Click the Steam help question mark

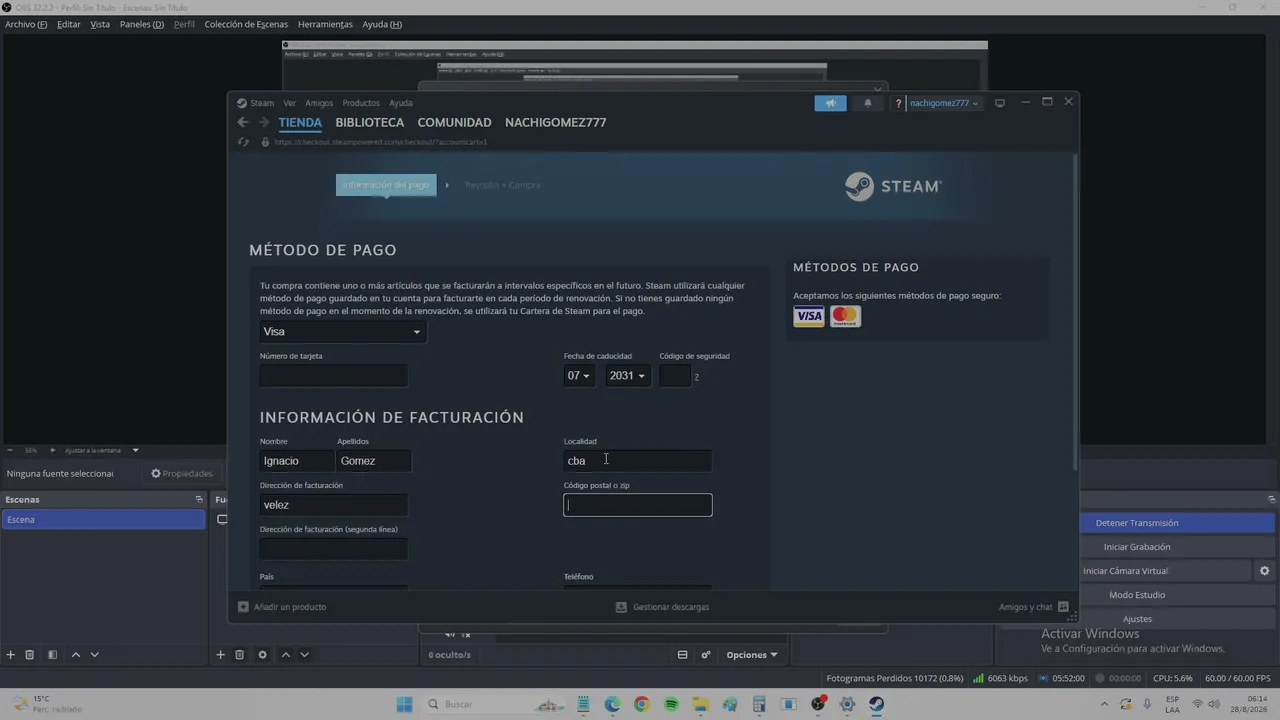point(898,103)
